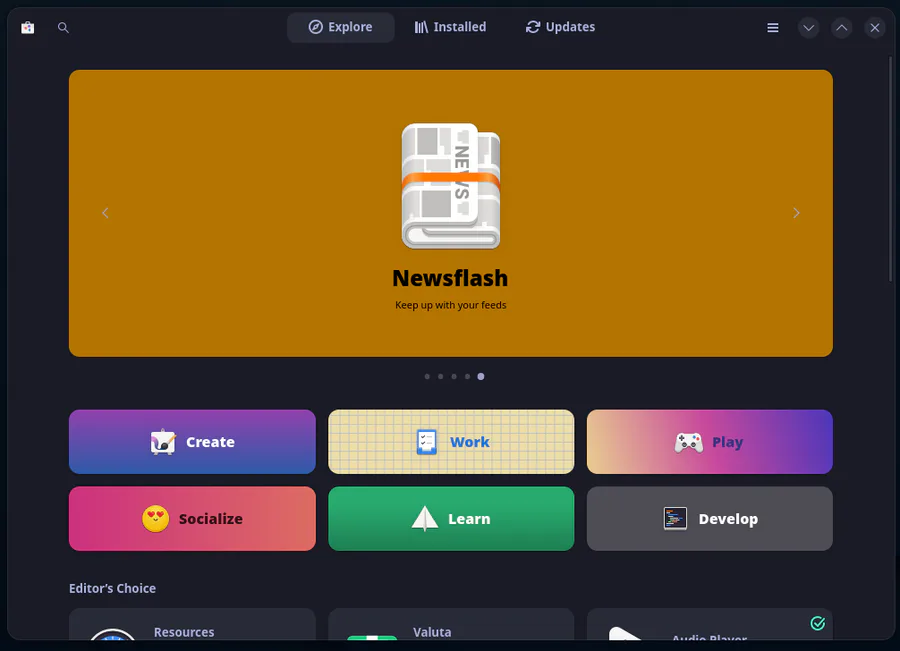Screen dimensions: 900x651
Task: Close the Software window
Action: pos(875,28)
